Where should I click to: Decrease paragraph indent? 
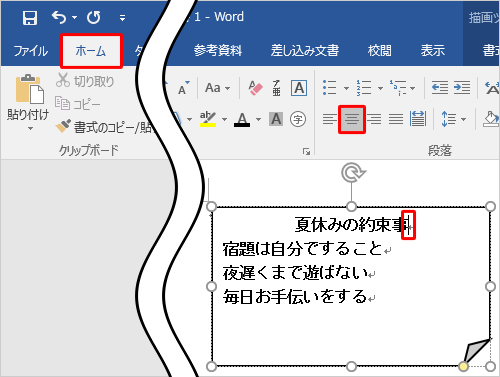coord(440,88)
